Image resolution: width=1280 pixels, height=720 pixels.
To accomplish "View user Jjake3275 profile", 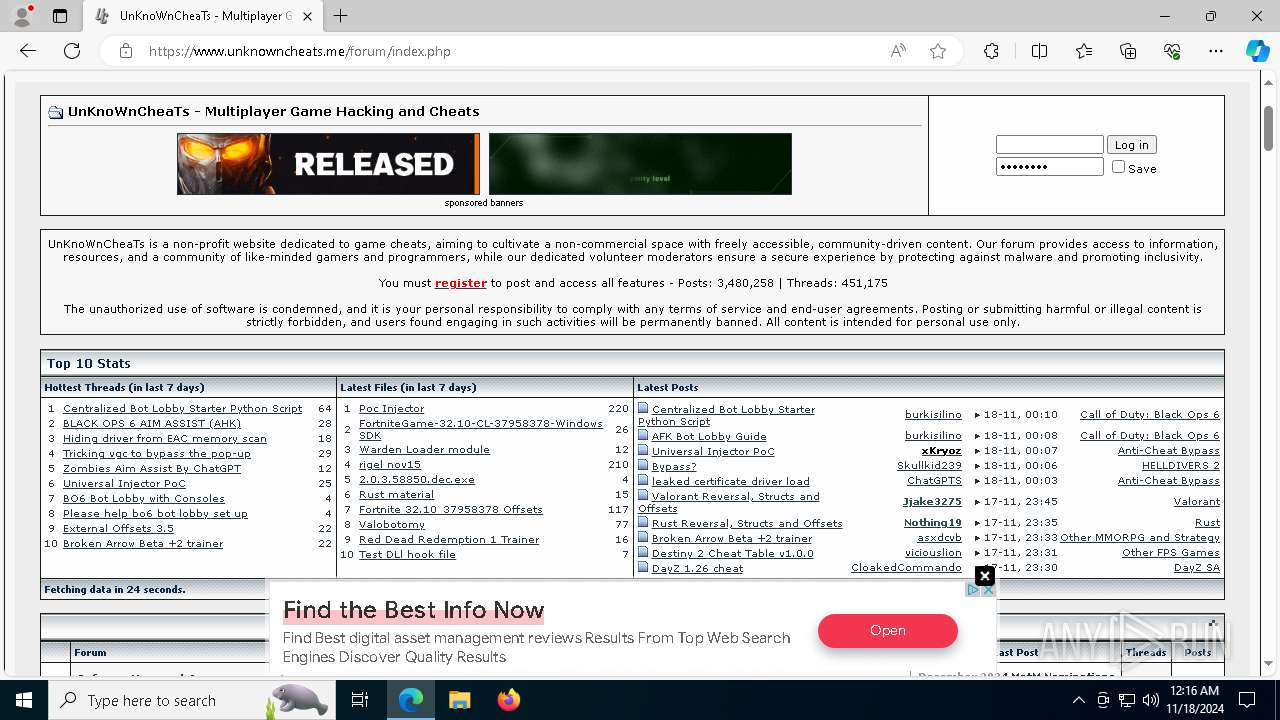I will (932, 501).
